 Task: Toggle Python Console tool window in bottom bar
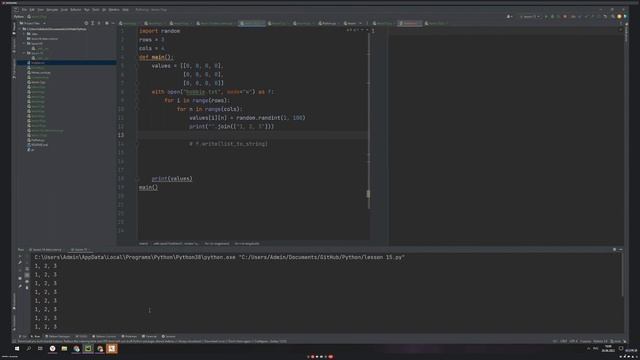click(104, 336)
